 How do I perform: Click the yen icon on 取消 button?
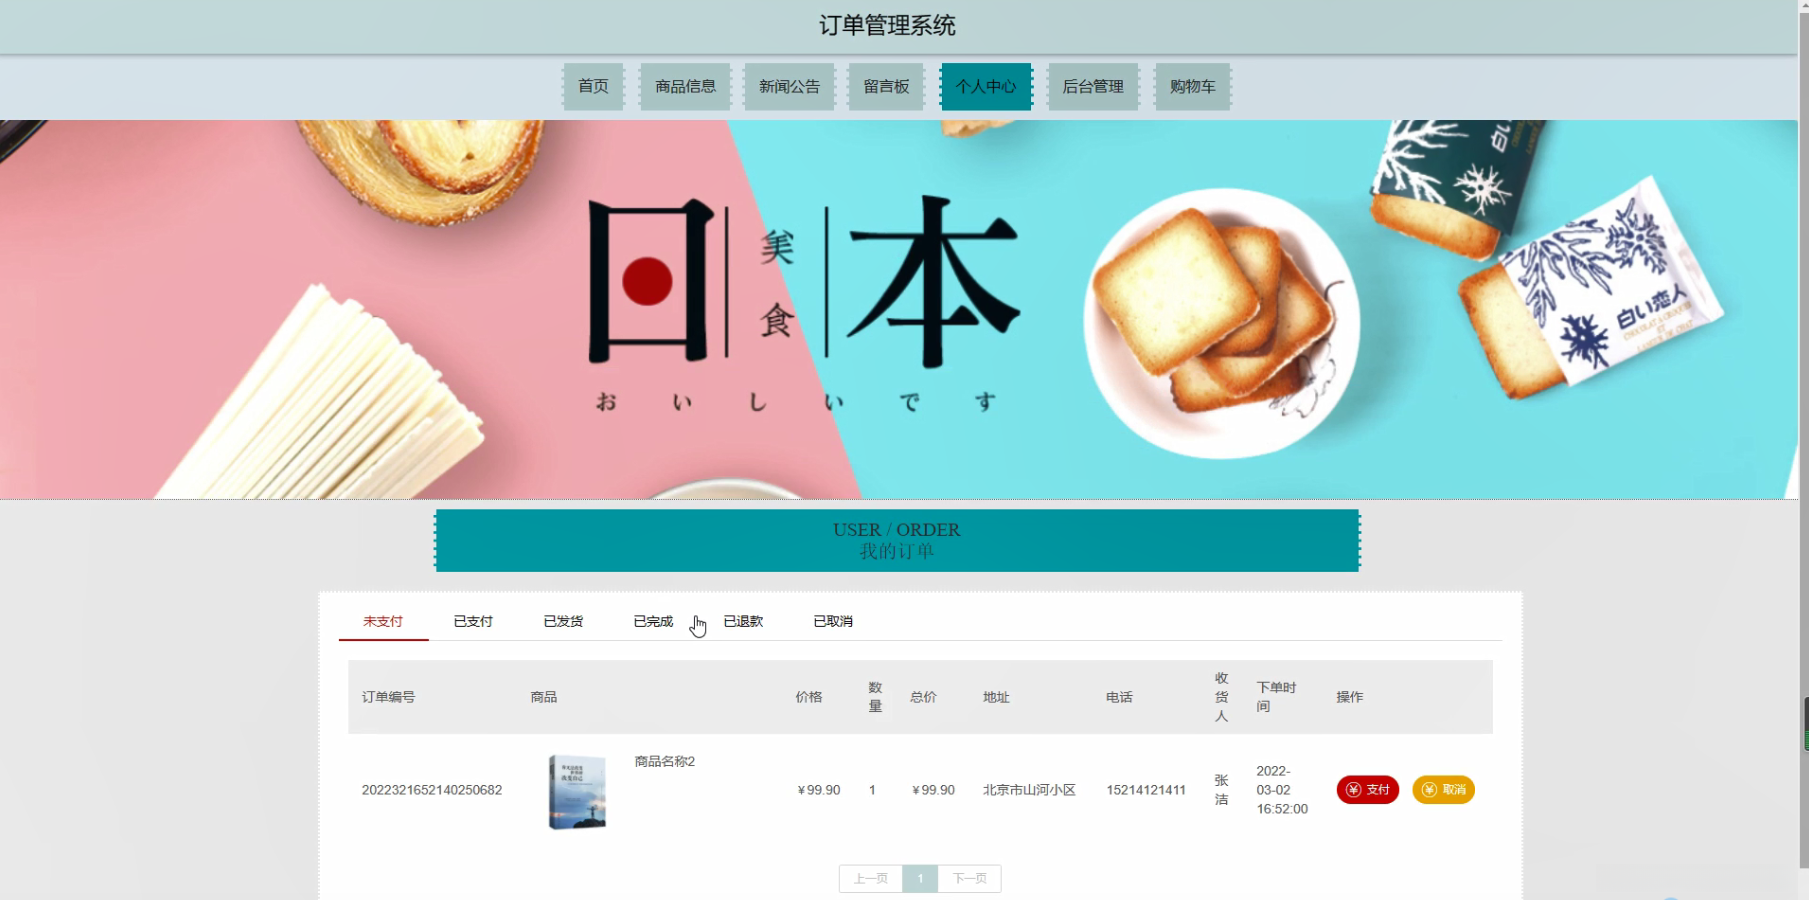tap(1429, 790)
